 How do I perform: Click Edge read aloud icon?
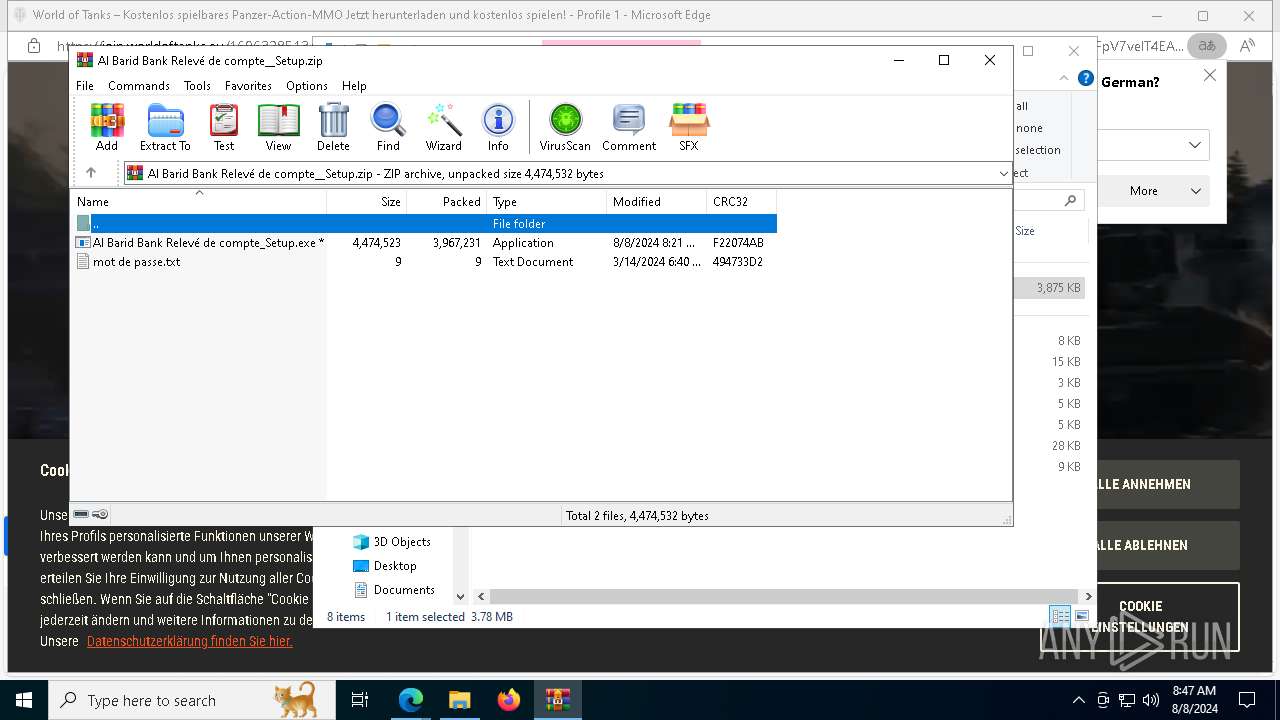[1247, 46]
